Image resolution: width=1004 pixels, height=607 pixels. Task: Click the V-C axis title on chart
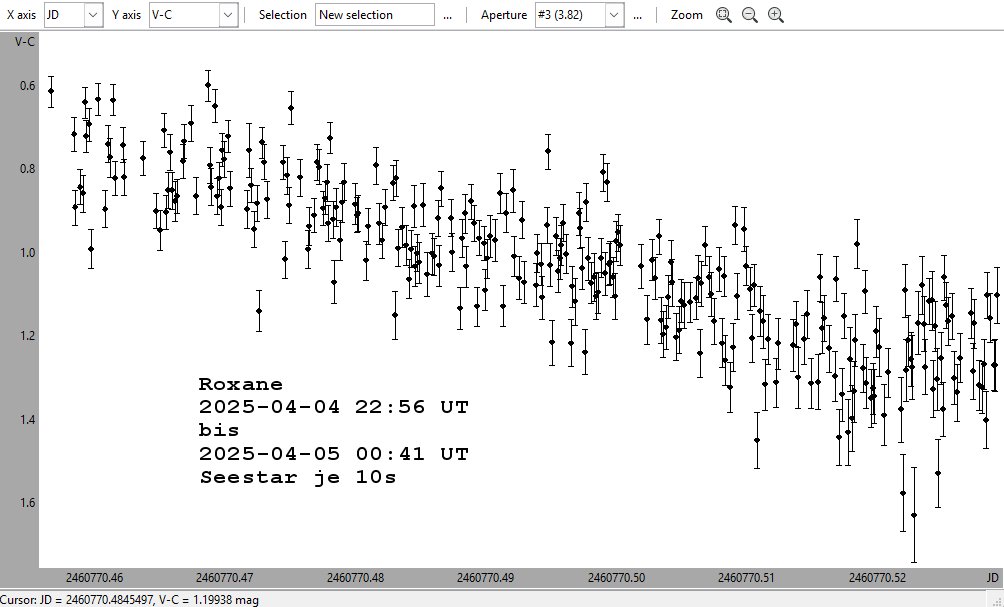[x=25, y=42]
